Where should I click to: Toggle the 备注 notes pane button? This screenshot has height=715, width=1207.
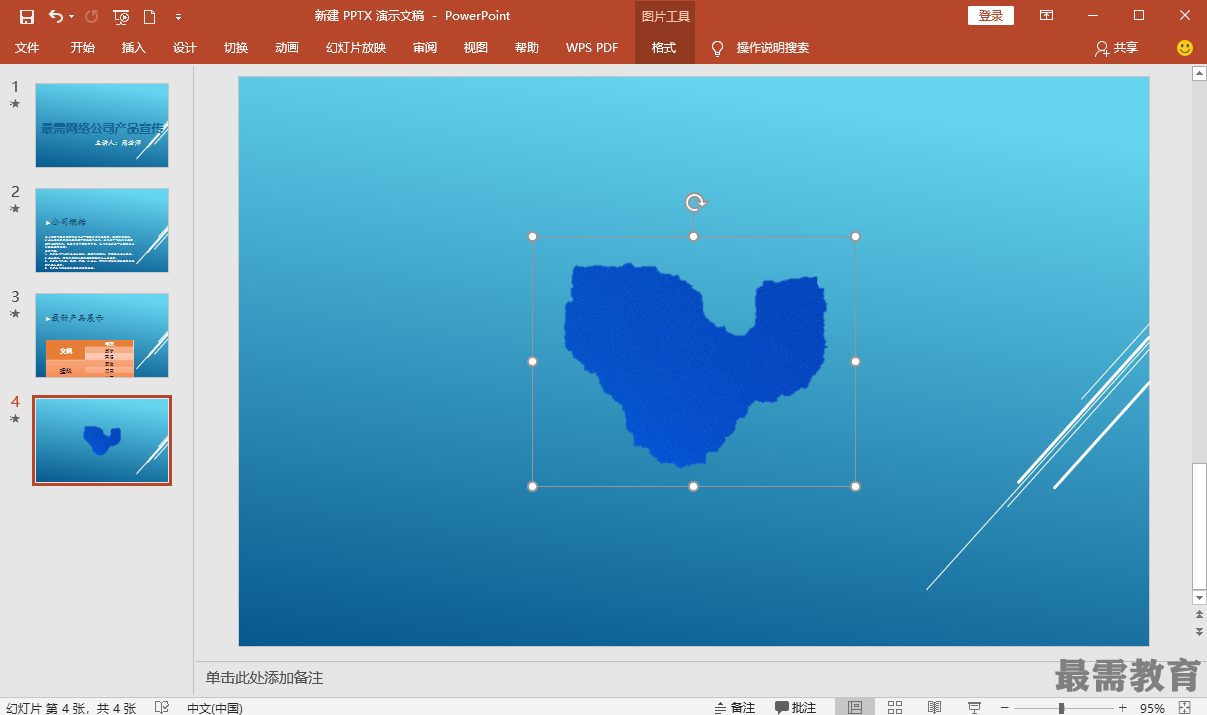point(735,707)
